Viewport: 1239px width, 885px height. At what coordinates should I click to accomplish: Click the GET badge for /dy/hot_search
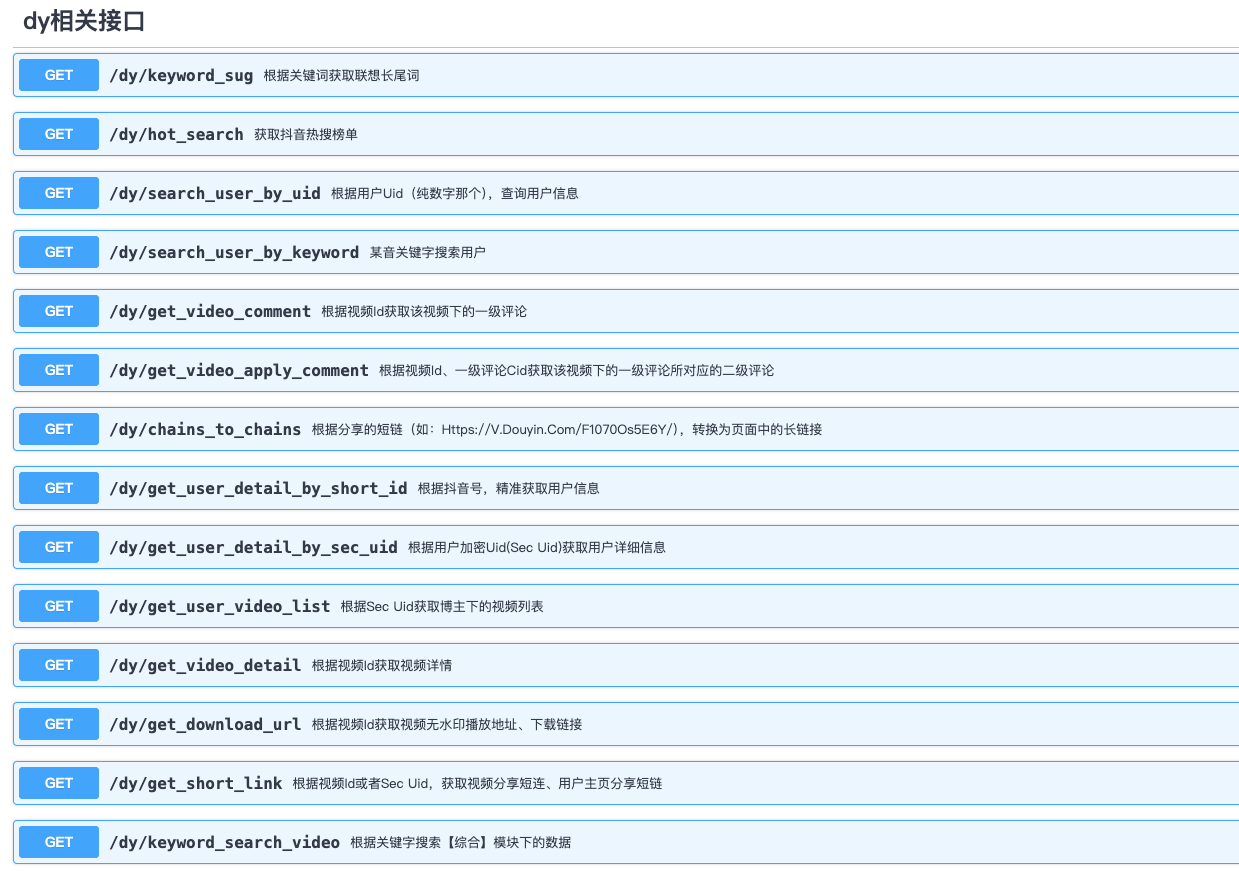point(59,134)
